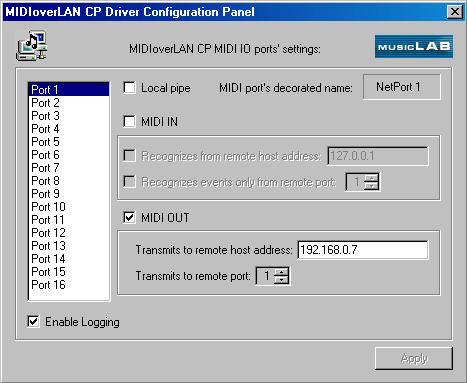The height and width of the screenshot is (383, 467).
Task: Select Port 10 in the port list
Action: pyautogui.click(x=69, y=207)
